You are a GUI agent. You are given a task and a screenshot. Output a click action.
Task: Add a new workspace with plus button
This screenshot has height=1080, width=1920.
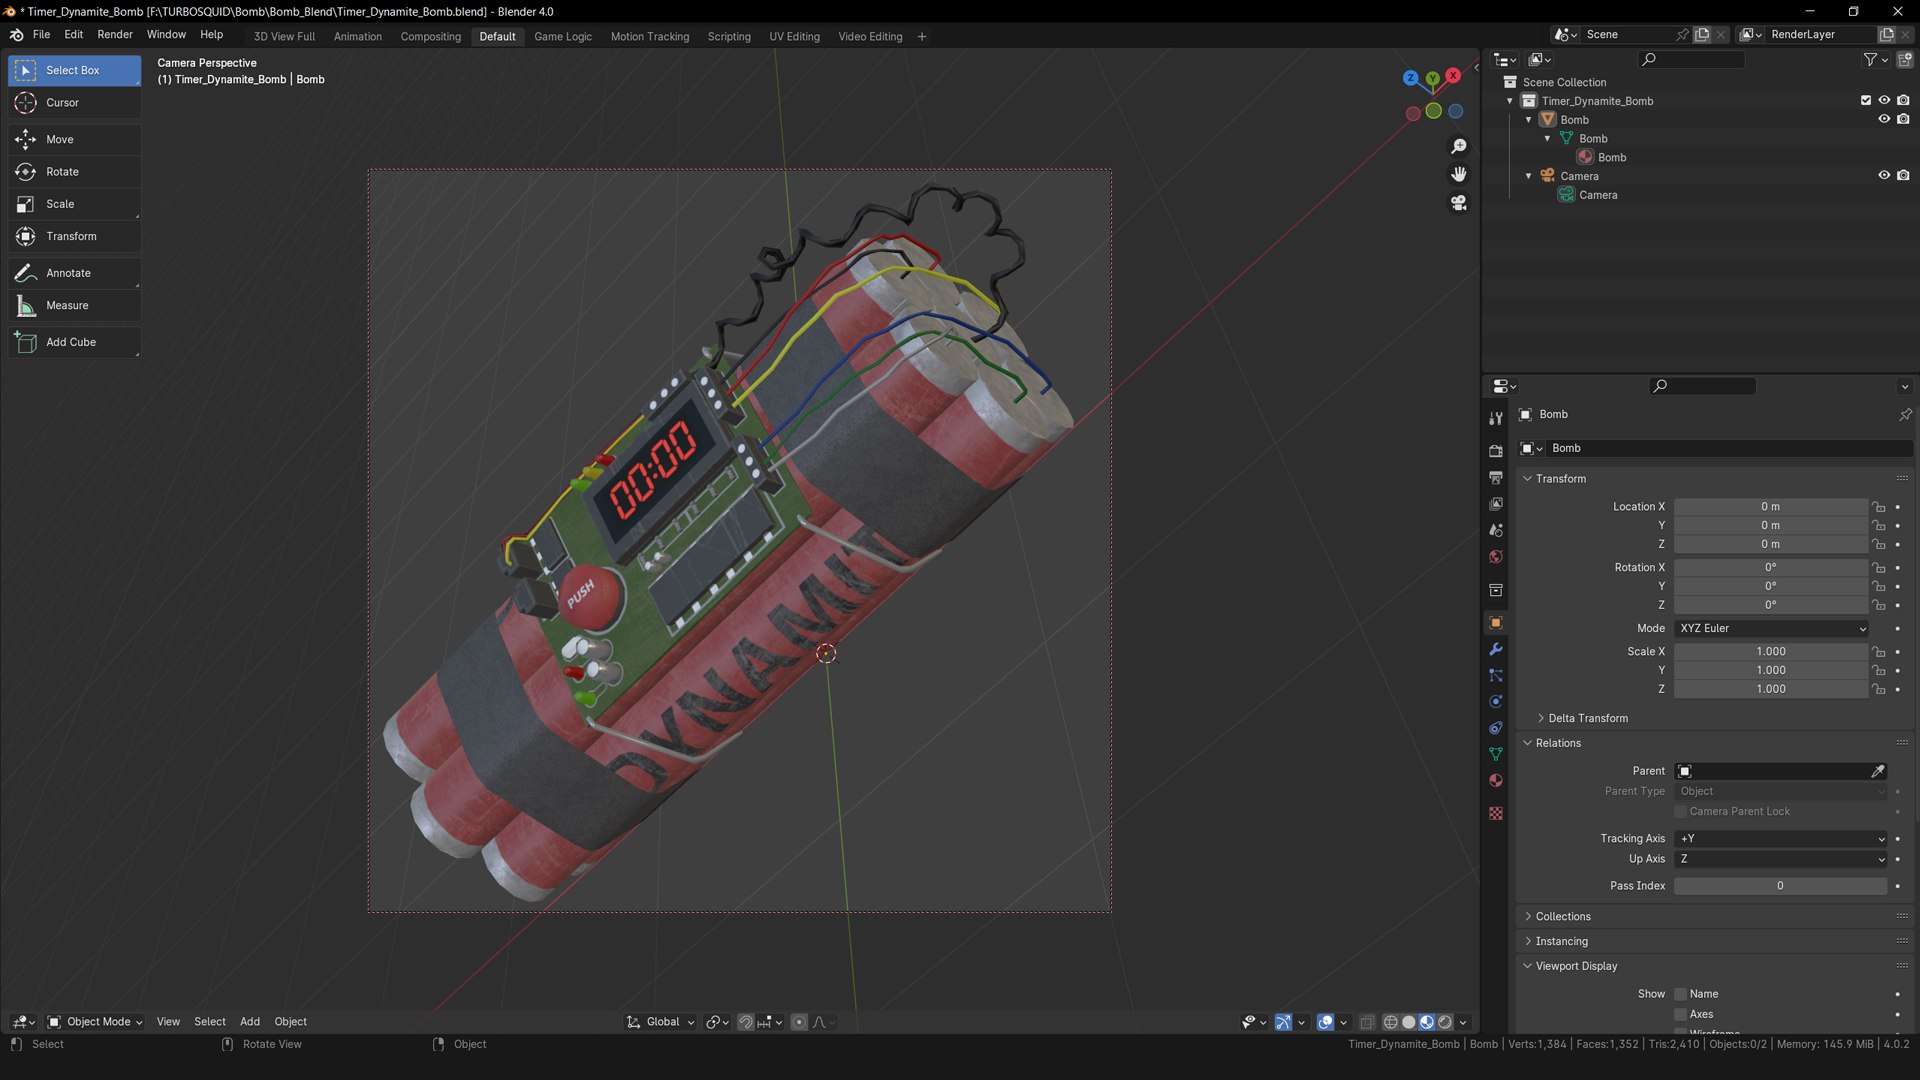point(922,37)
